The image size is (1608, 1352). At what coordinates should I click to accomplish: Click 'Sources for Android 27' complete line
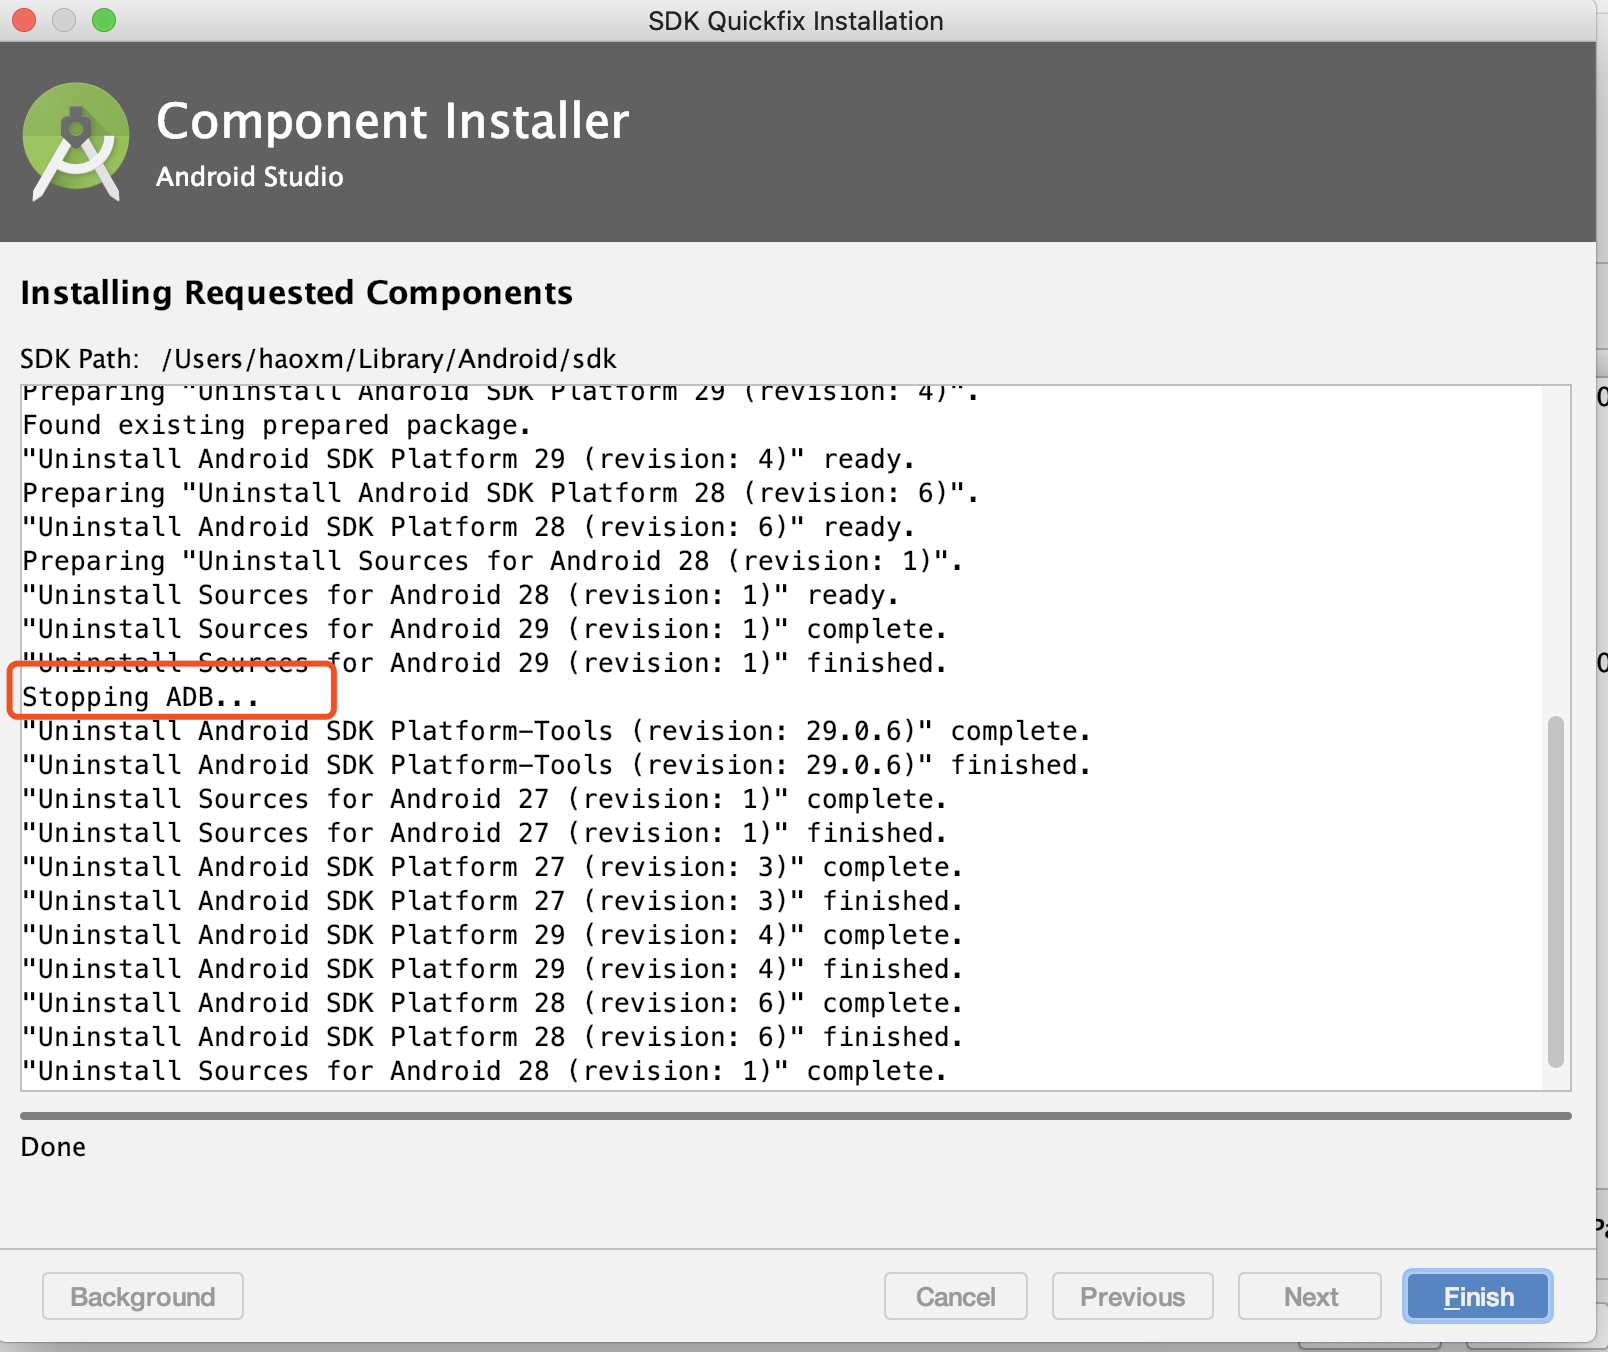485,799
